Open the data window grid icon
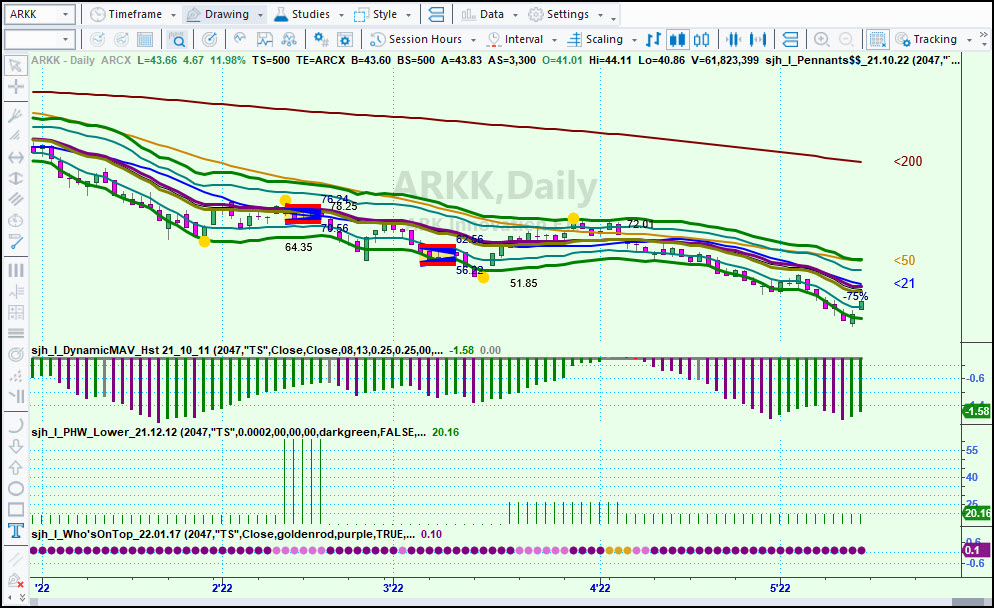 pyautogui.click(x=145, y=40)
